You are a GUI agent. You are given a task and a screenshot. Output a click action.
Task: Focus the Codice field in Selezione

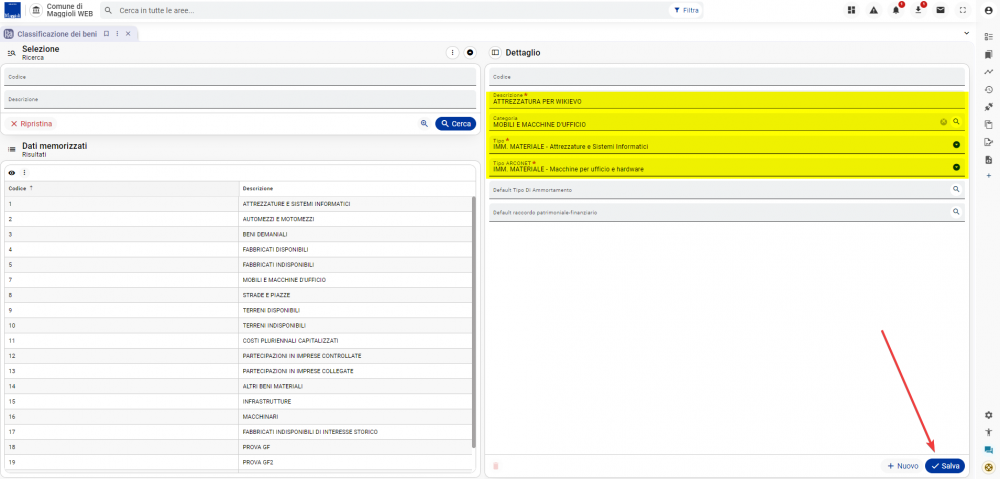(240, 77)
